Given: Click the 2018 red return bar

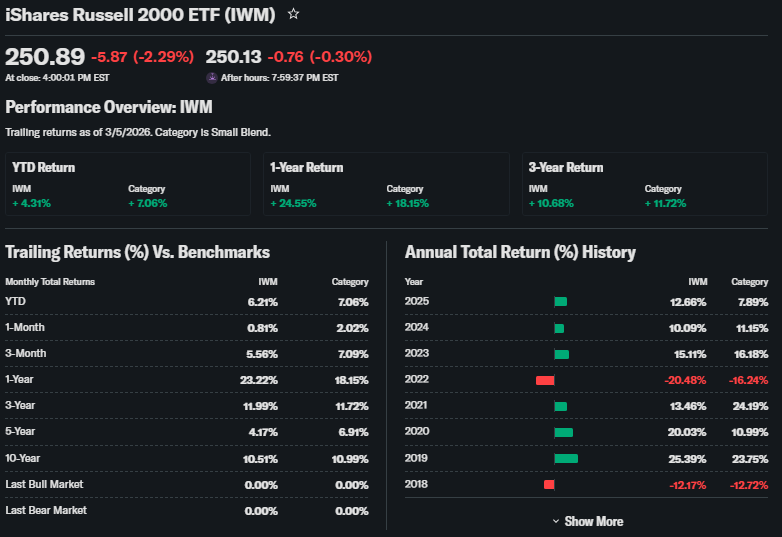Looking at the screenshot, I should coord(549,484).
